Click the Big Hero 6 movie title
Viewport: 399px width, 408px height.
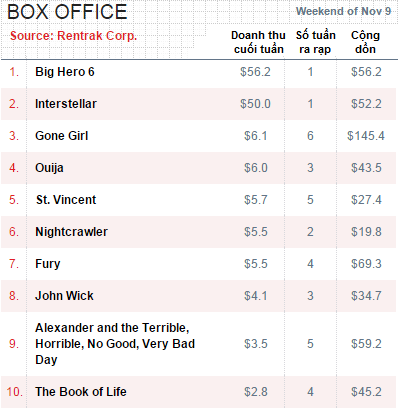(x=65, y=72)
